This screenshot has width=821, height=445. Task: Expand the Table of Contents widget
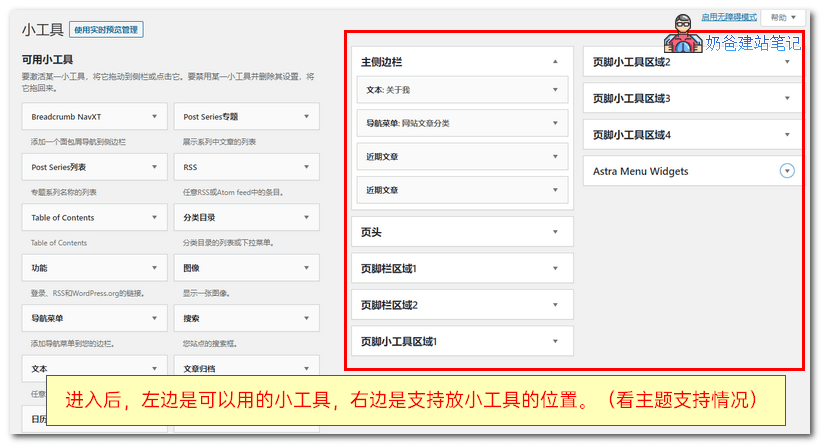[95, 217]
